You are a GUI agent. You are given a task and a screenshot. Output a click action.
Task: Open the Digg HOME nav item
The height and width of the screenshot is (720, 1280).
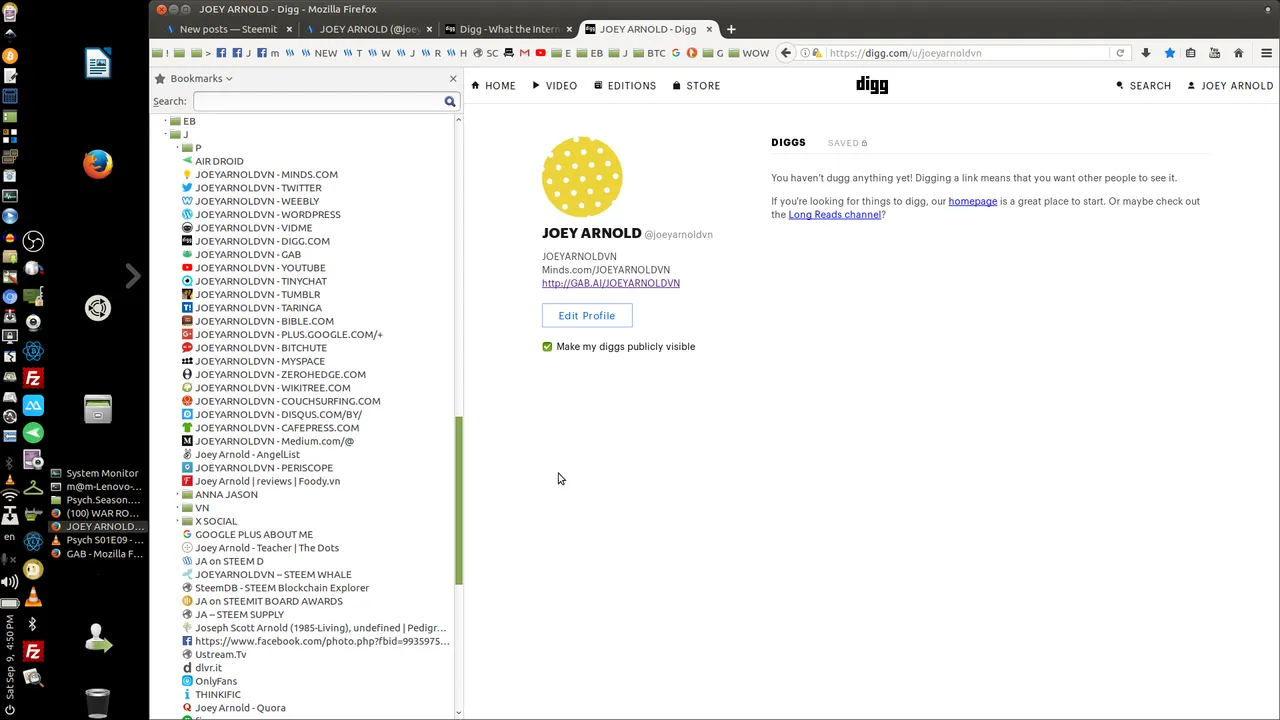pos(494,86)
